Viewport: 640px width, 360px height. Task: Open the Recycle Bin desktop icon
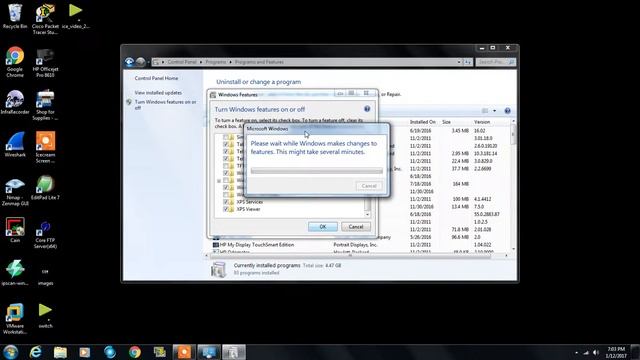click(15, 16)
